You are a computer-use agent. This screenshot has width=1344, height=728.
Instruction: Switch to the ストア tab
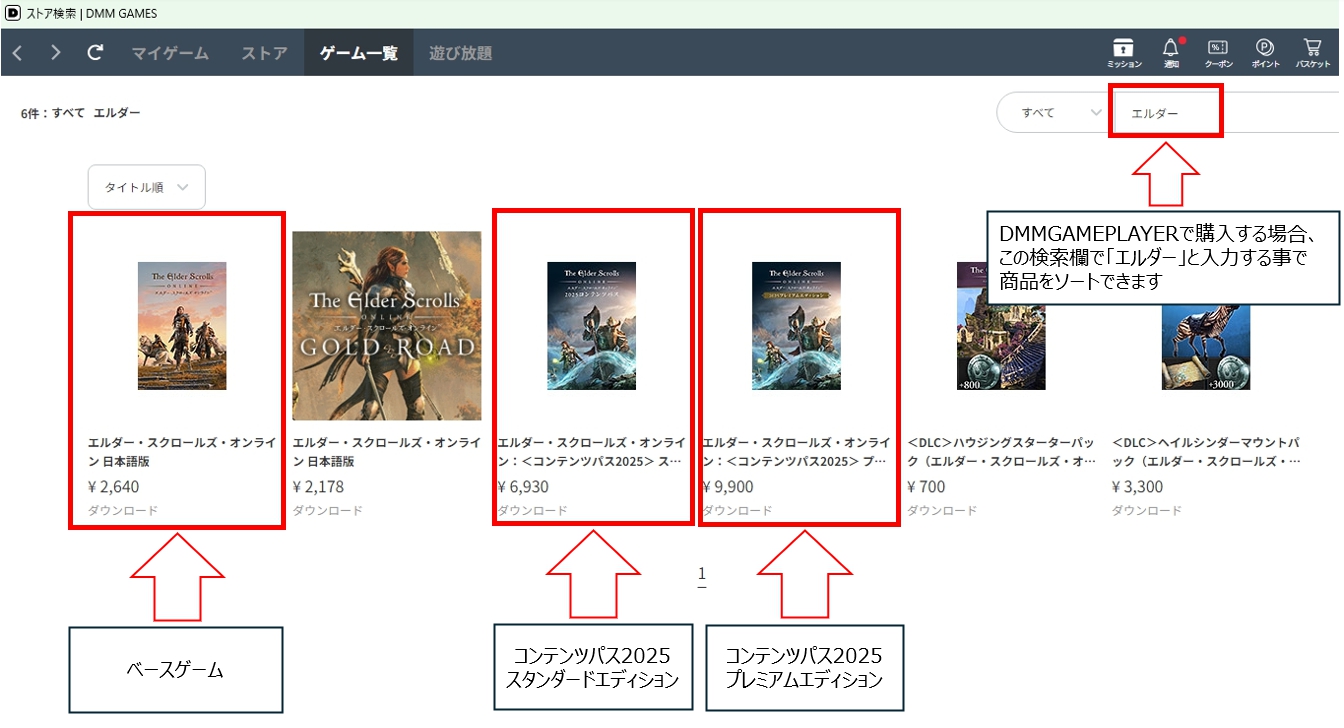264,53
